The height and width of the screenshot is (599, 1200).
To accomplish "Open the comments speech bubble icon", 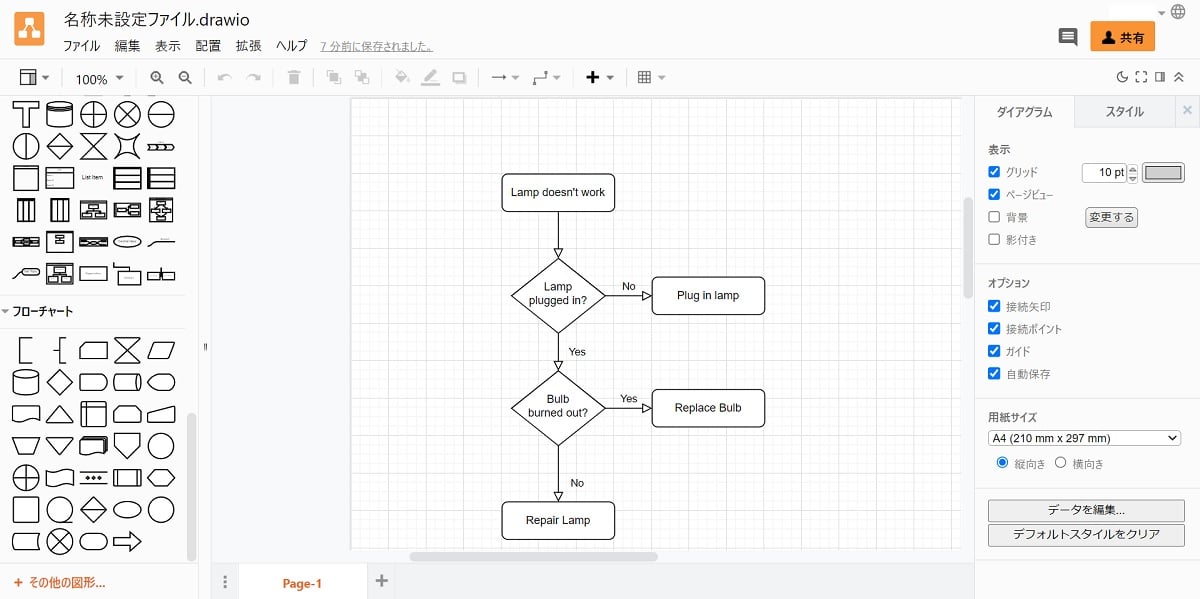I will [1068, 37].
